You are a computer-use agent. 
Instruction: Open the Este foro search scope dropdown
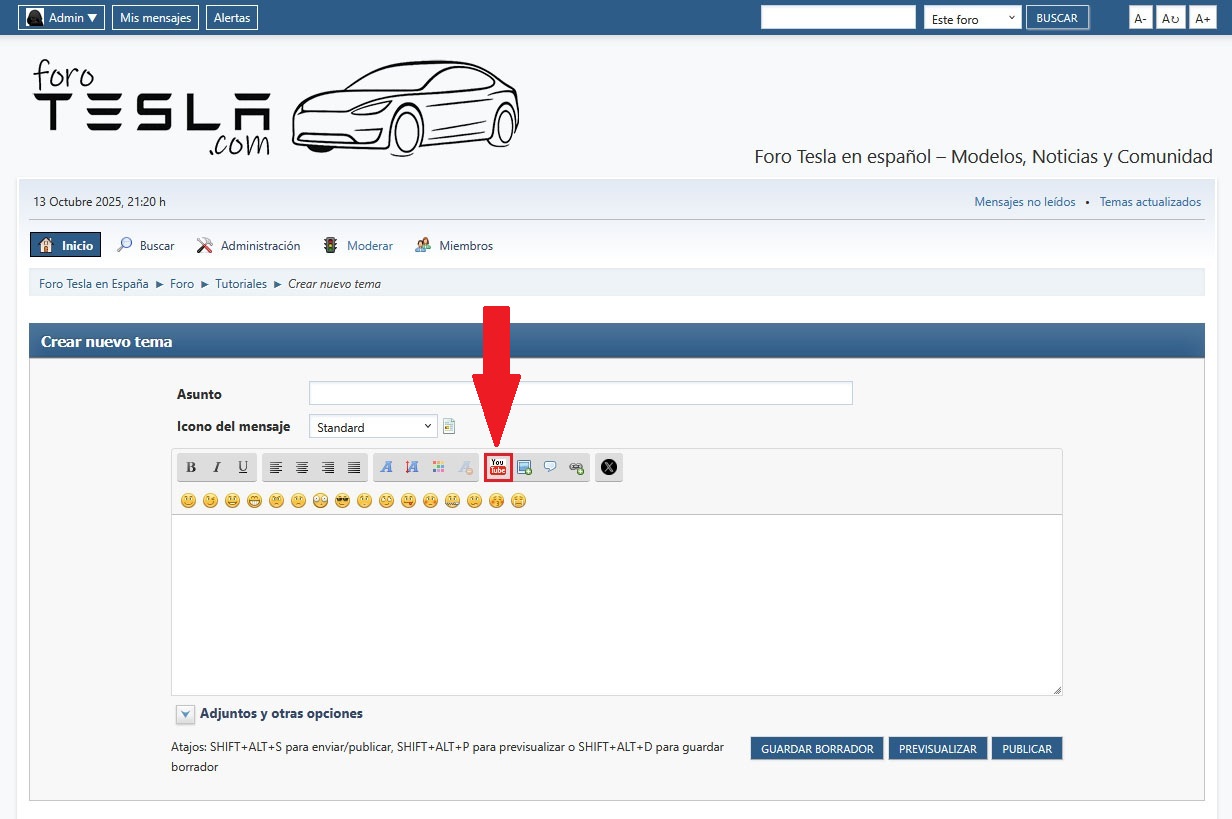tap(972, 18)
